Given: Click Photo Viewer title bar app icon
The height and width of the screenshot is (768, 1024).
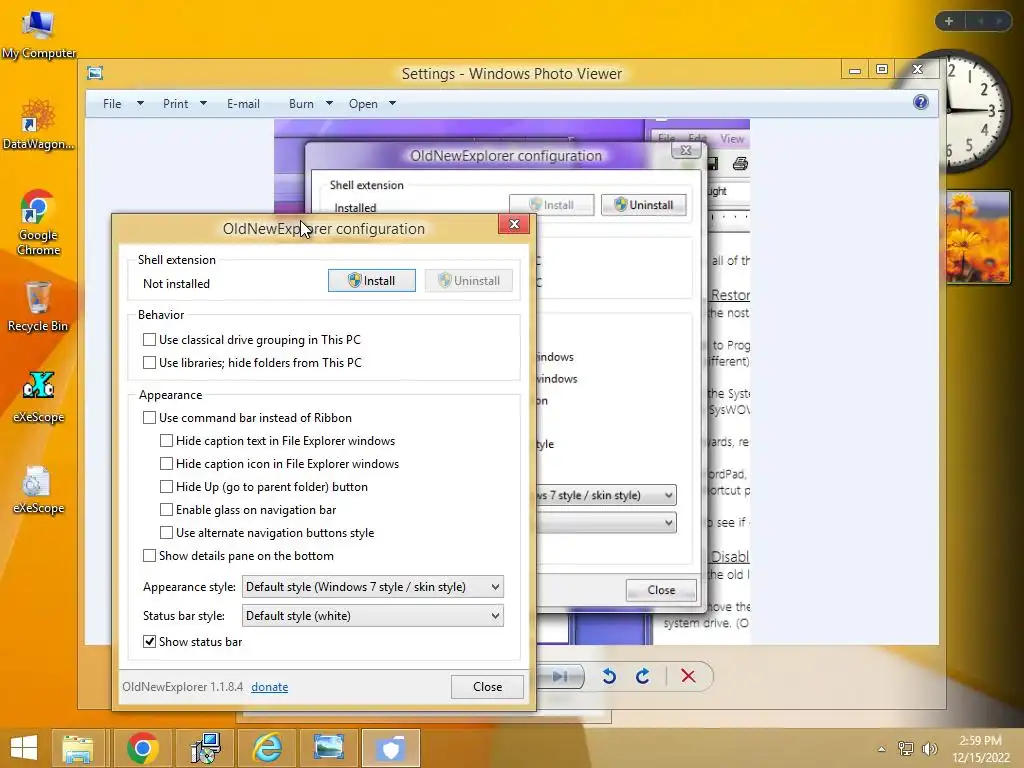Looking at the screenshot, I should tap(95, 72).
